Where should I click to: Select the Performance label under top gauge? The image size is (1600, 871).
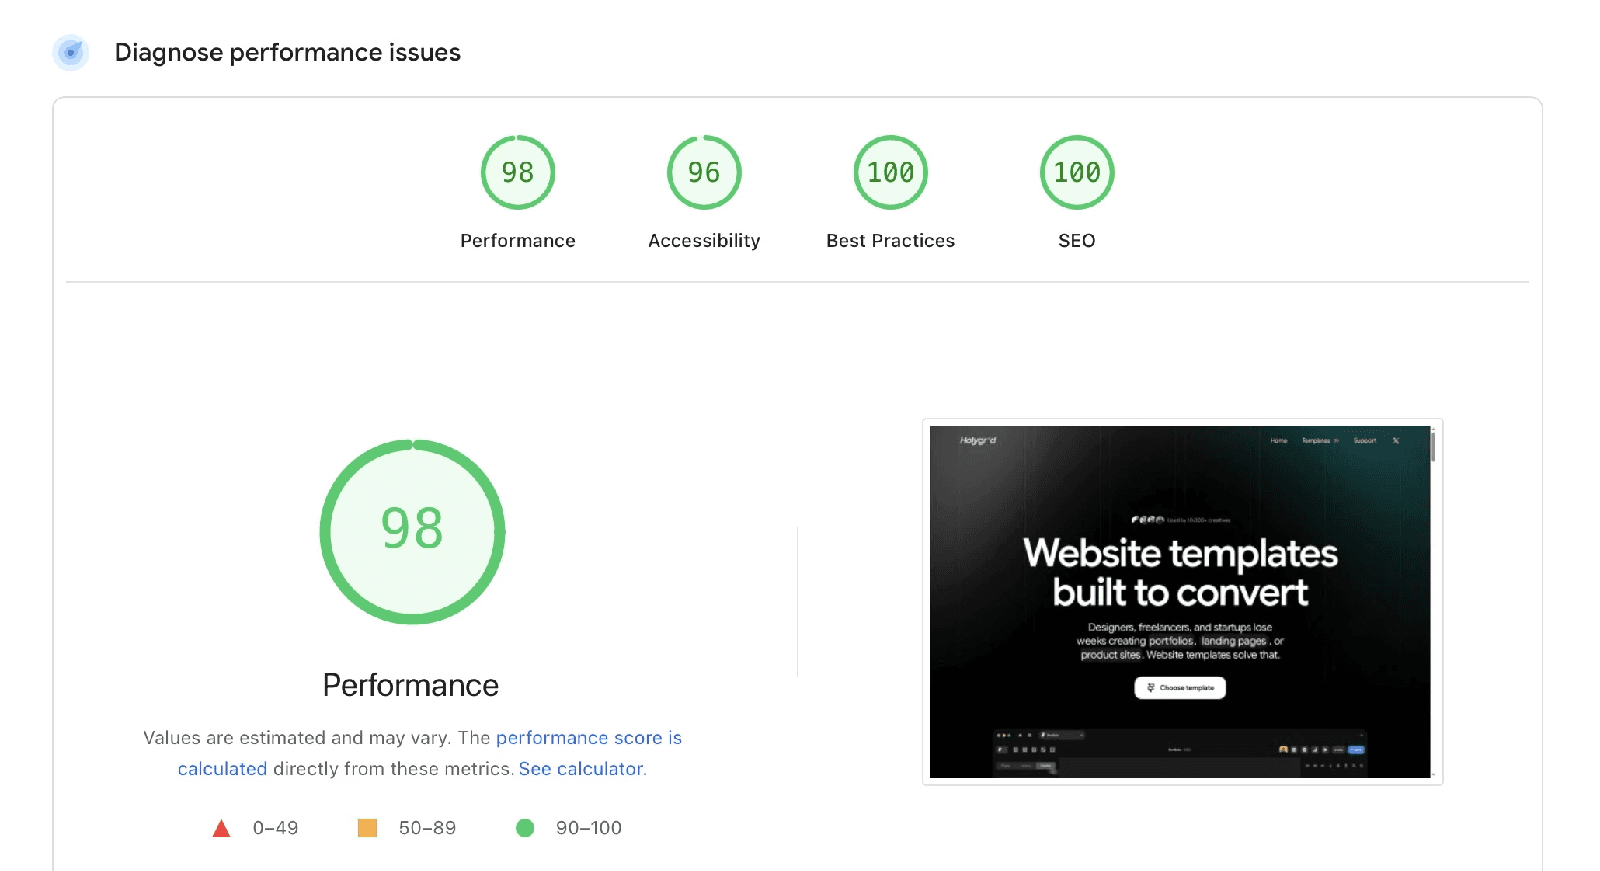[518, 240]
